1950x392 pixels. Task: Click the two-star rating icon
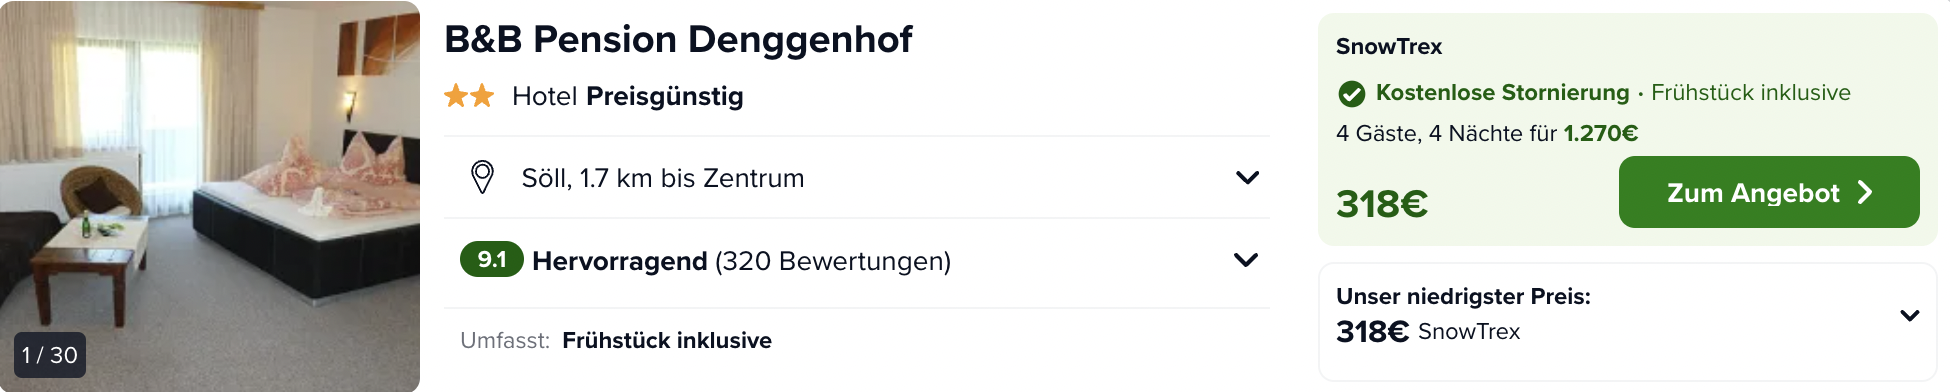coord(469,96)
